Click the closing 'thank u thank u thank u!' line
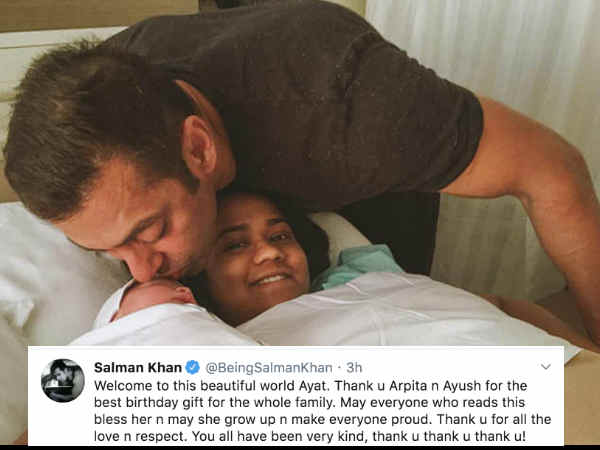Screen dimensions: 600x450 pos(449,436)
